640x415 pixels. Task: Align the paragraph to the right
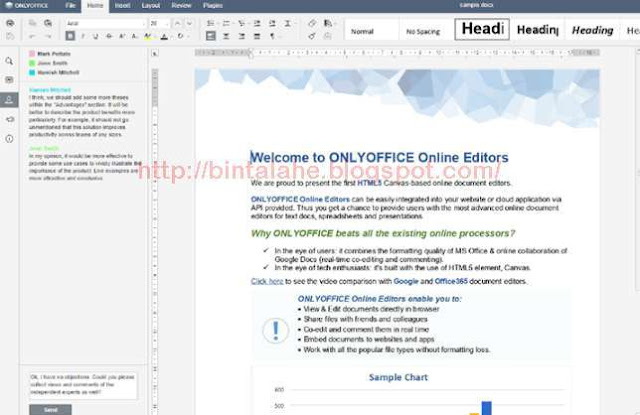[242, 36]
